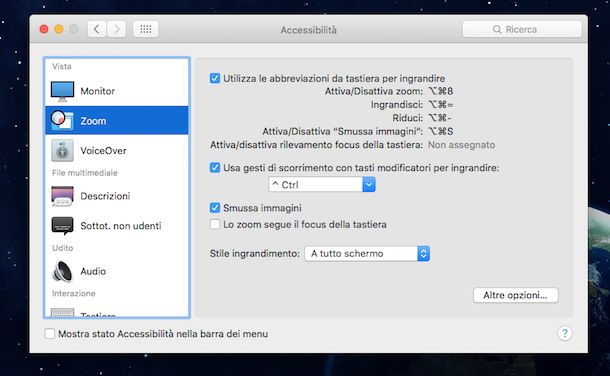Open Stile ingrandimento dropdown
The image size is (610, 376).
367,254
